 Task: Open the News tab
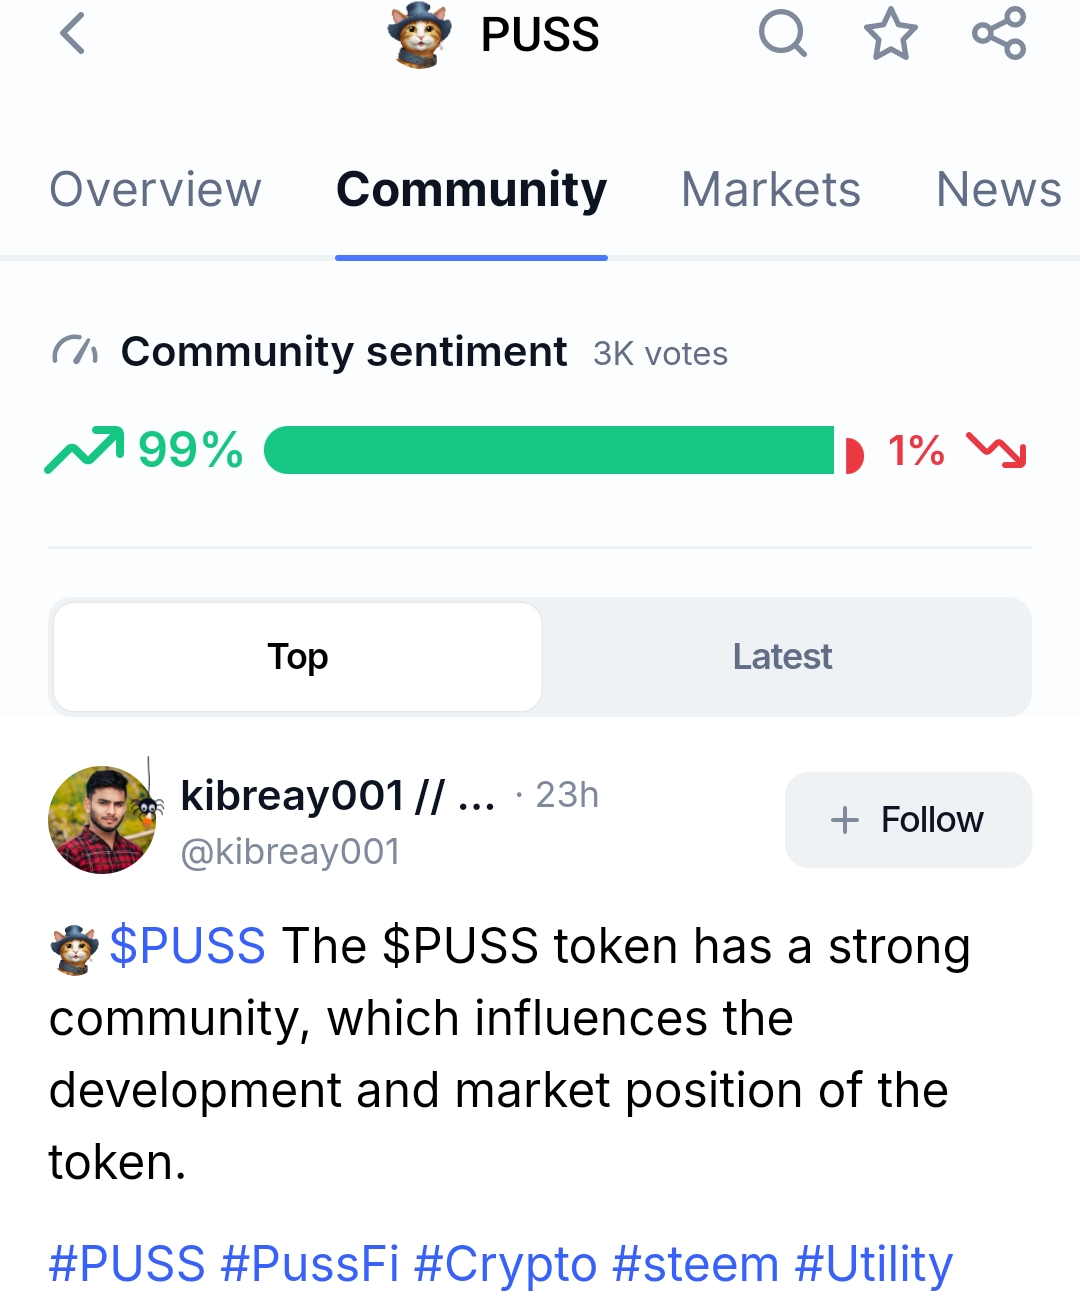[x=998, y=190]
